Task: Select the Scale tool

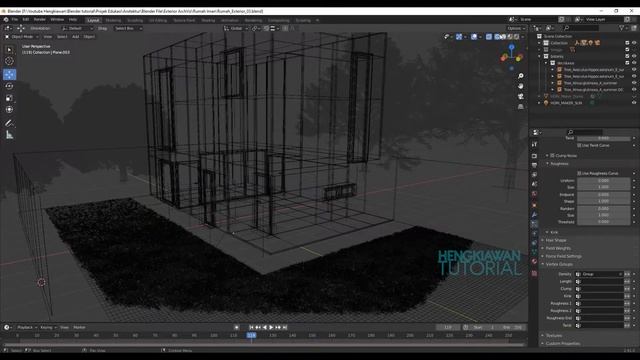Action: [9, 98]
